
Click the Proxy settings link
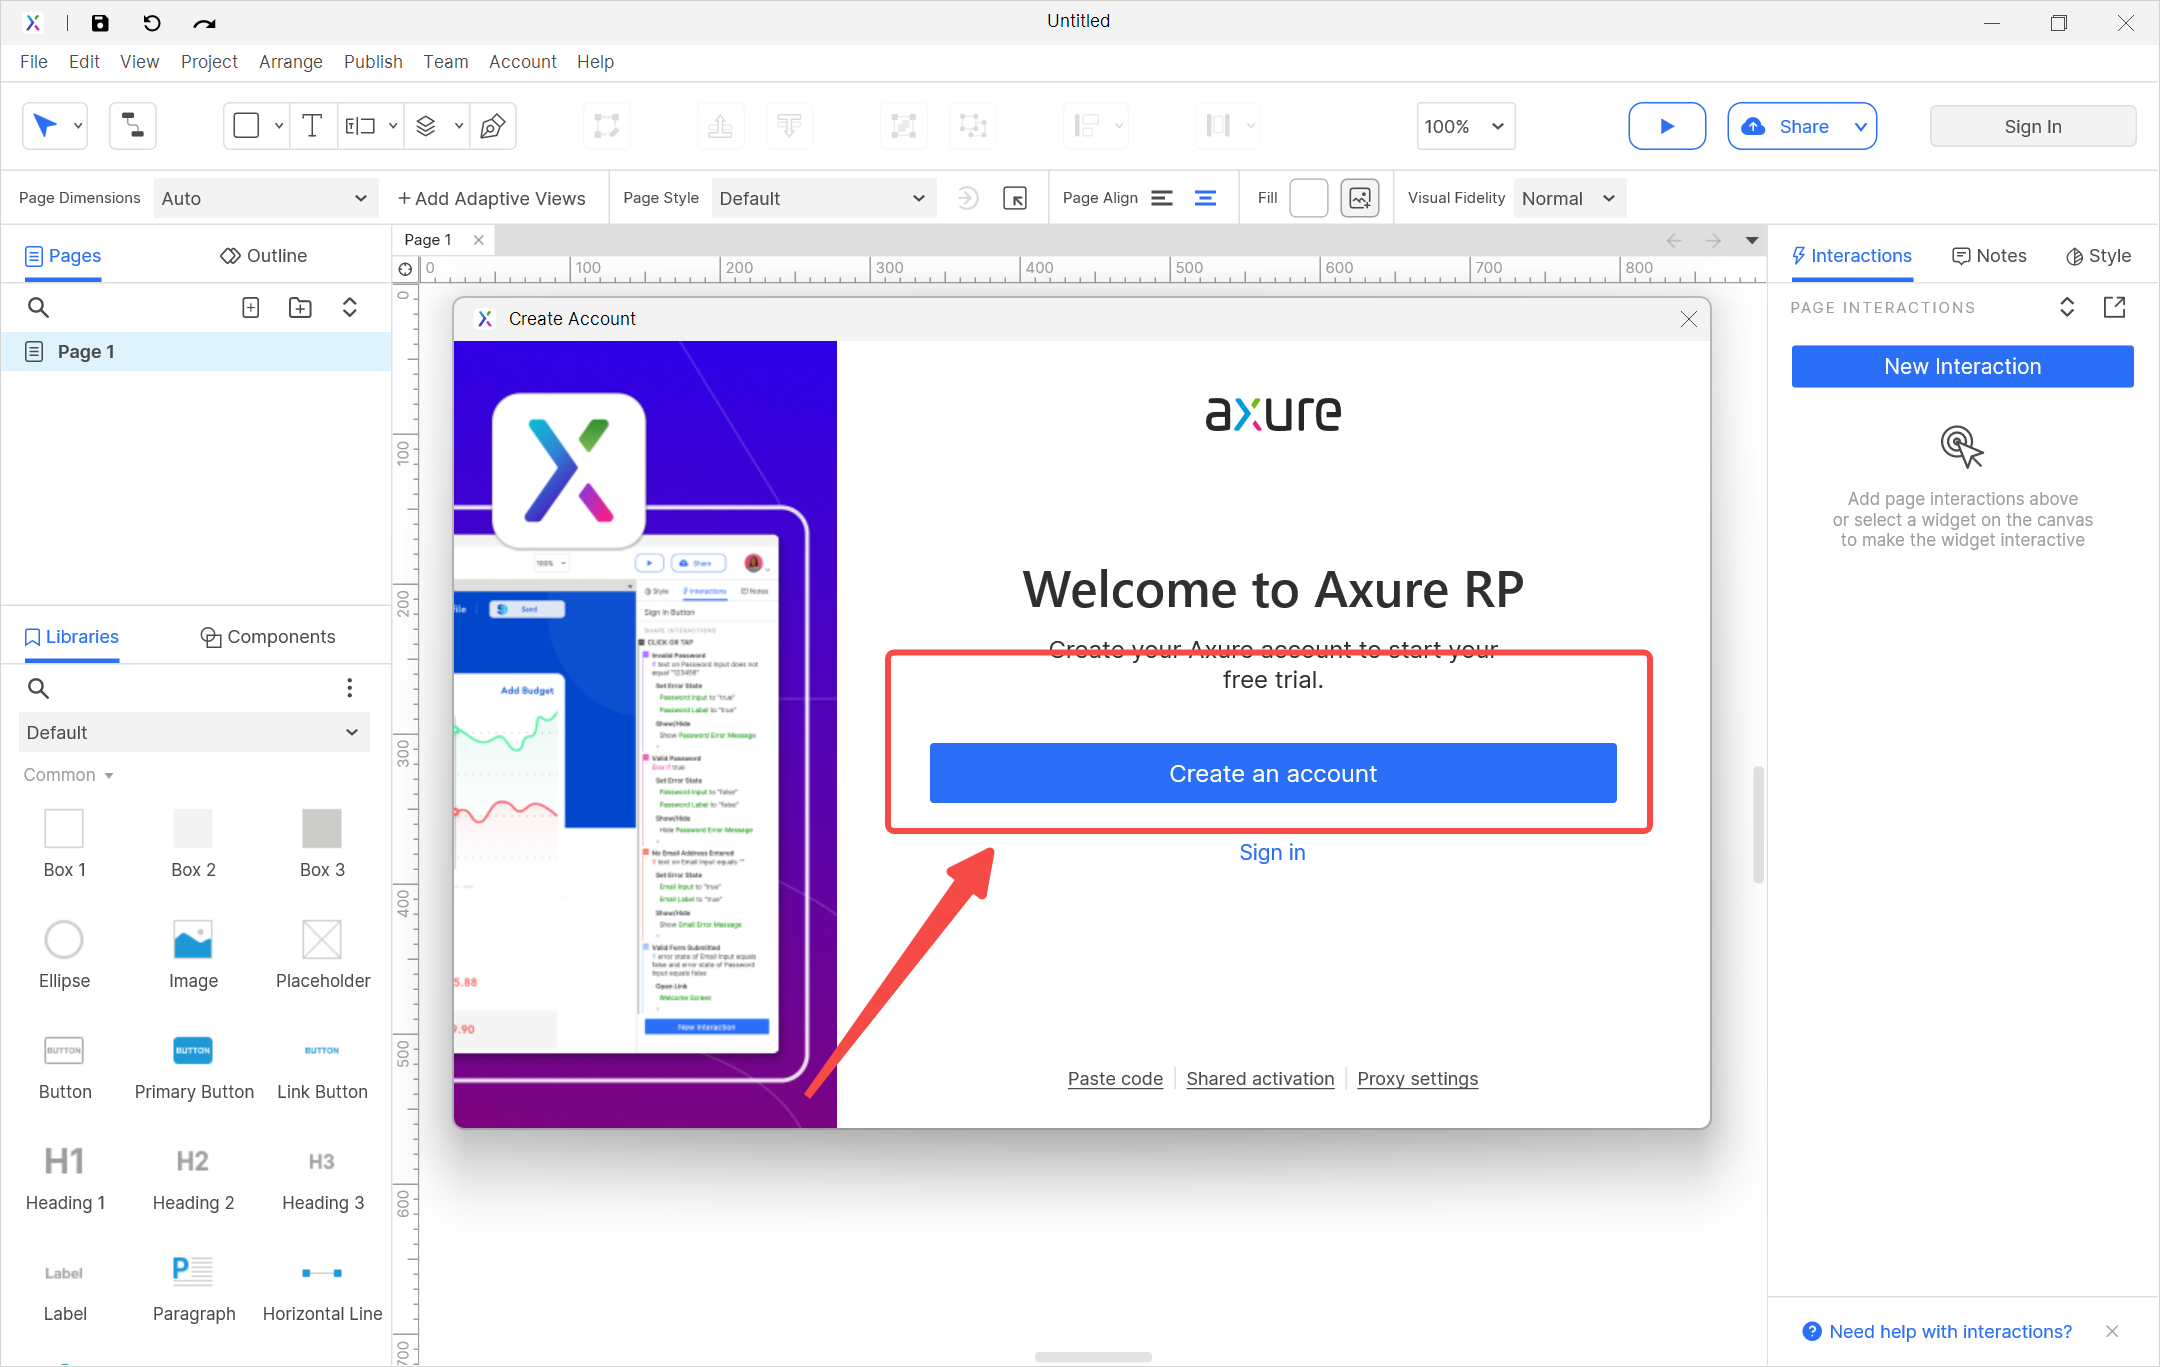coord(1417,1078)
